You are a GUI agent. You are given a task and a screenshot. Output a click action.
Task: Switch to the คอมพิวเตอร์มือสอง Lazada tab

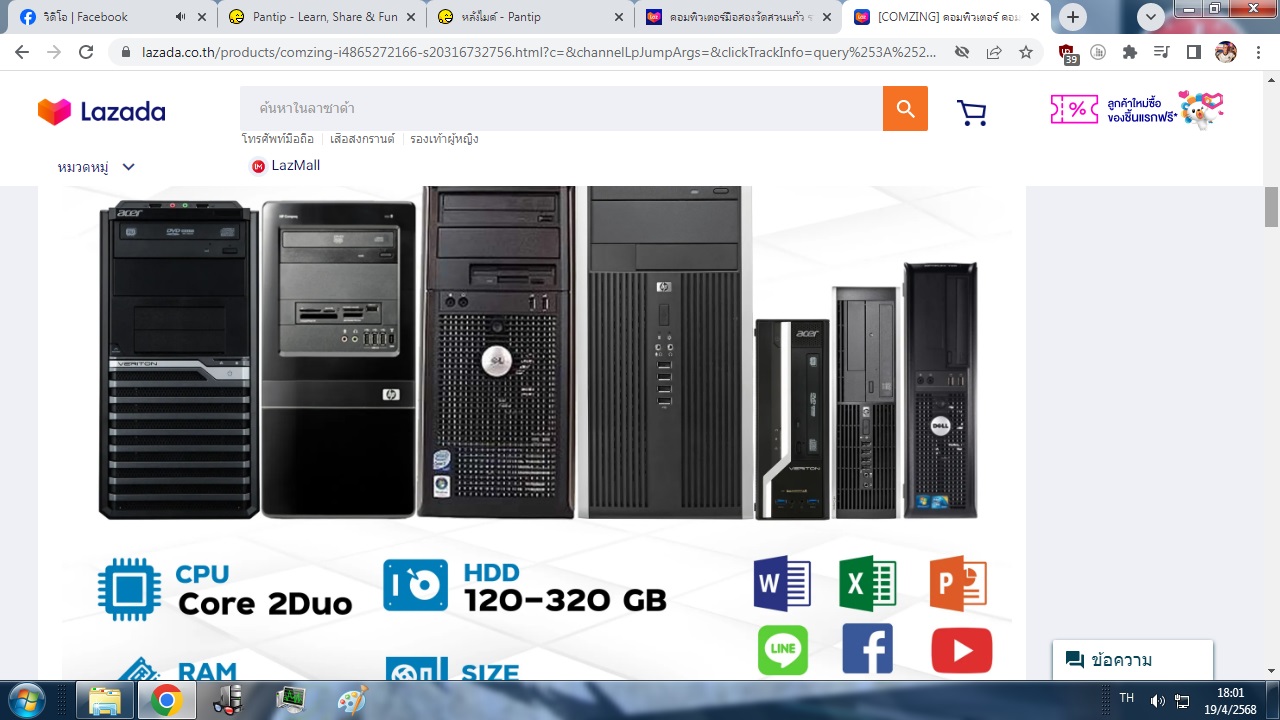(738, 17)
